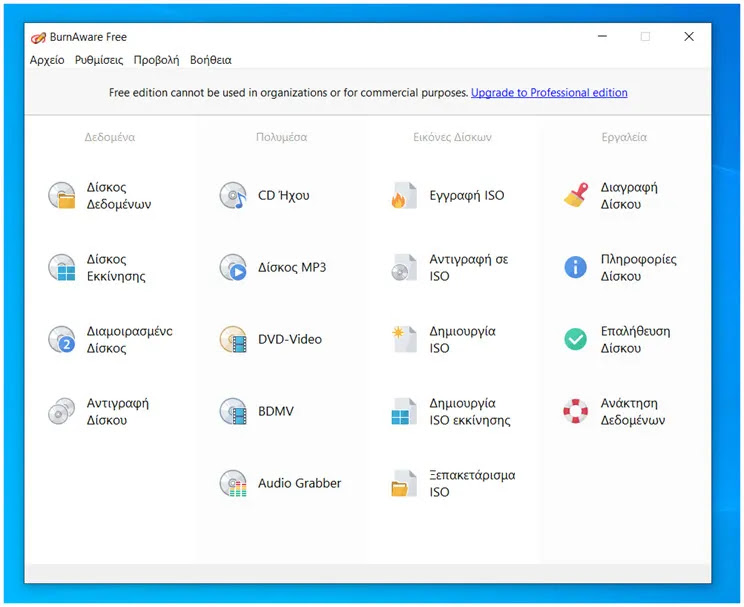Viewport: 744px width, 607px height.
Task: Click the BDMV Blu-ray film icon
Action: (233, 411)
